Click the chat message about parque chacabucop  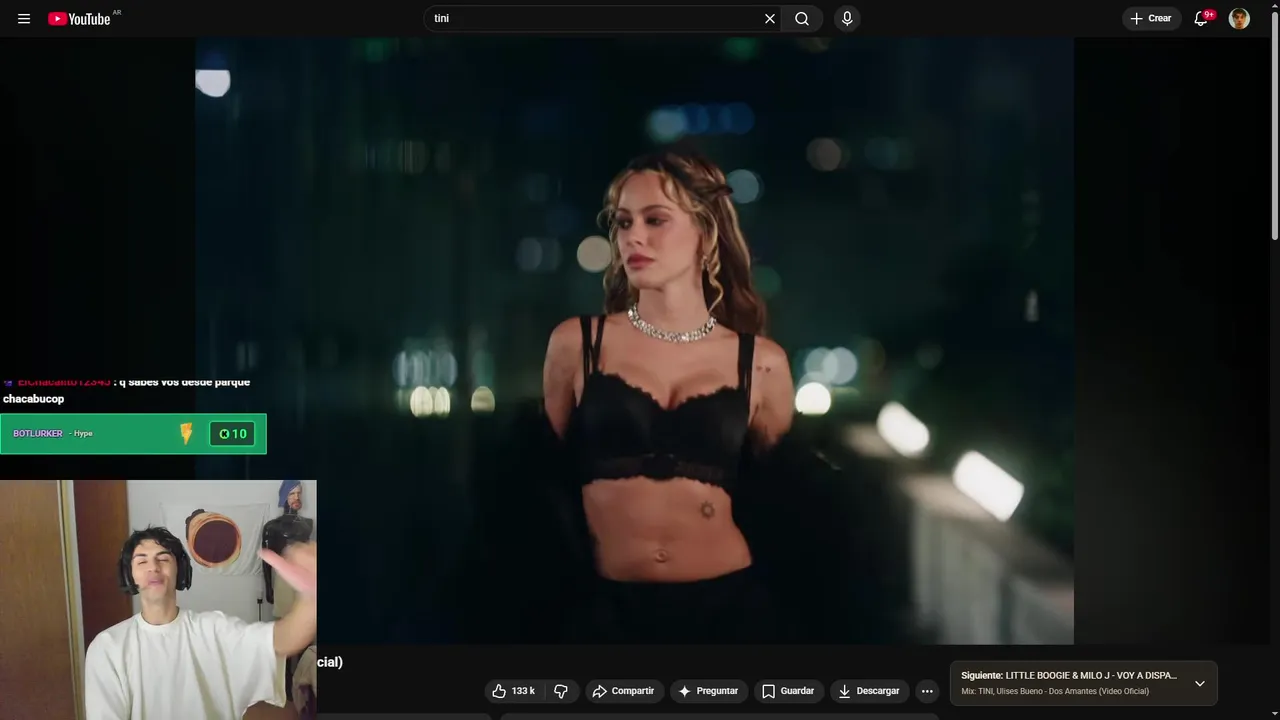(126, 390)
